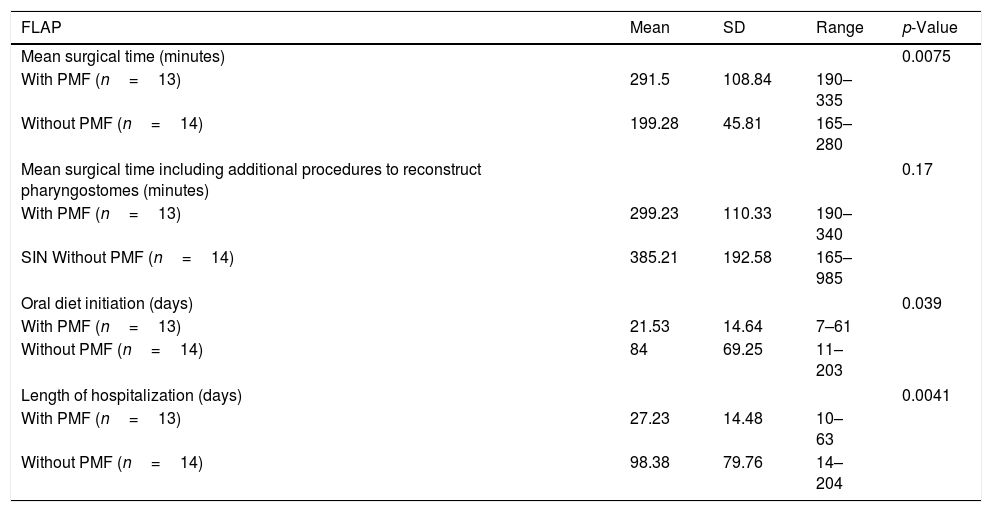
Task: Click the Range column header
Action: coord(839,28)
